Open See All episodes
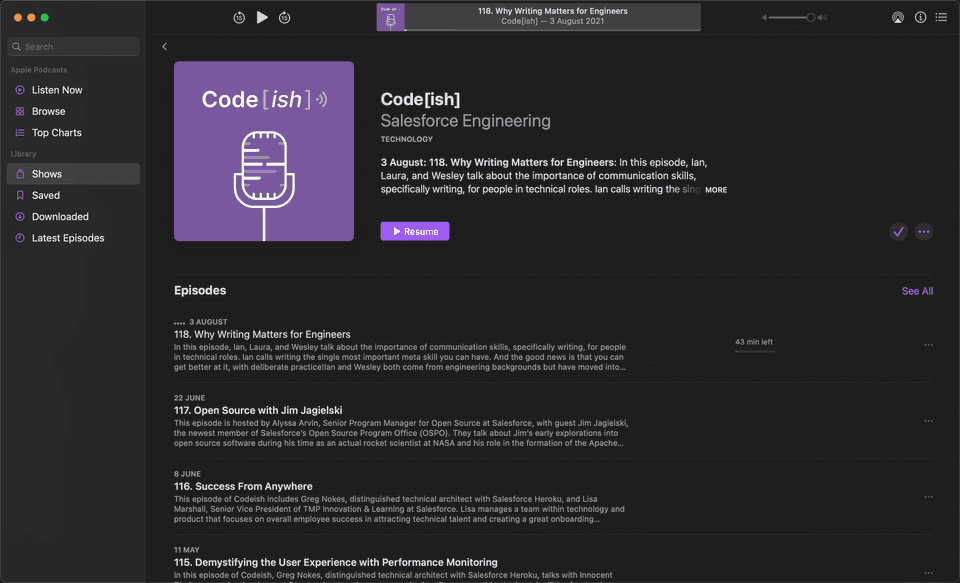Image resolution: width=960 pixels, height=583 pixels. tap(917, 291)
